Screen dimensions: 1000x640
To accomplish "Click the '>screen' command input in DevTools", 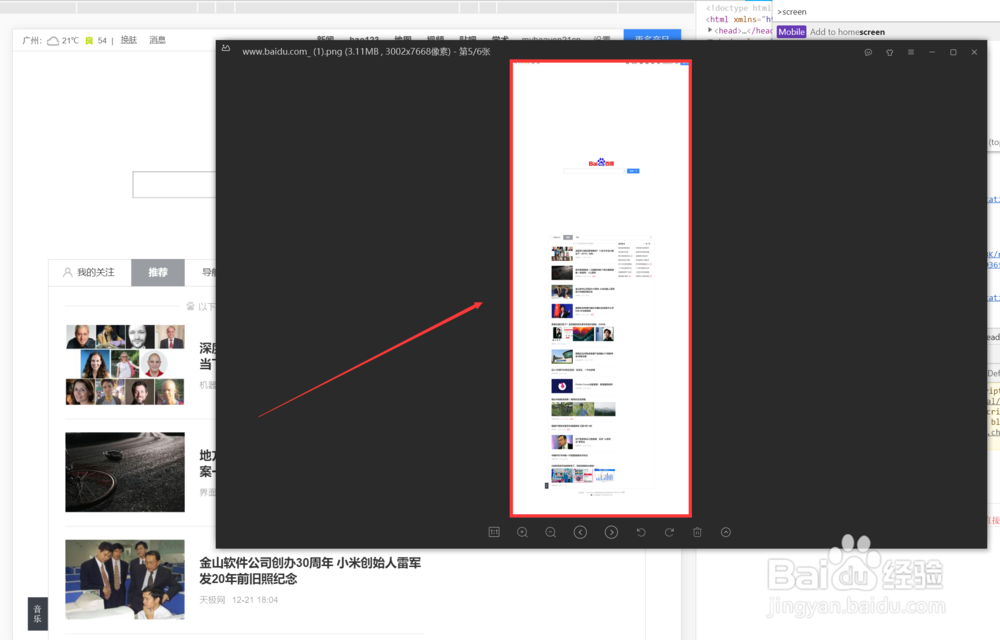I will (x=886, y=11).
